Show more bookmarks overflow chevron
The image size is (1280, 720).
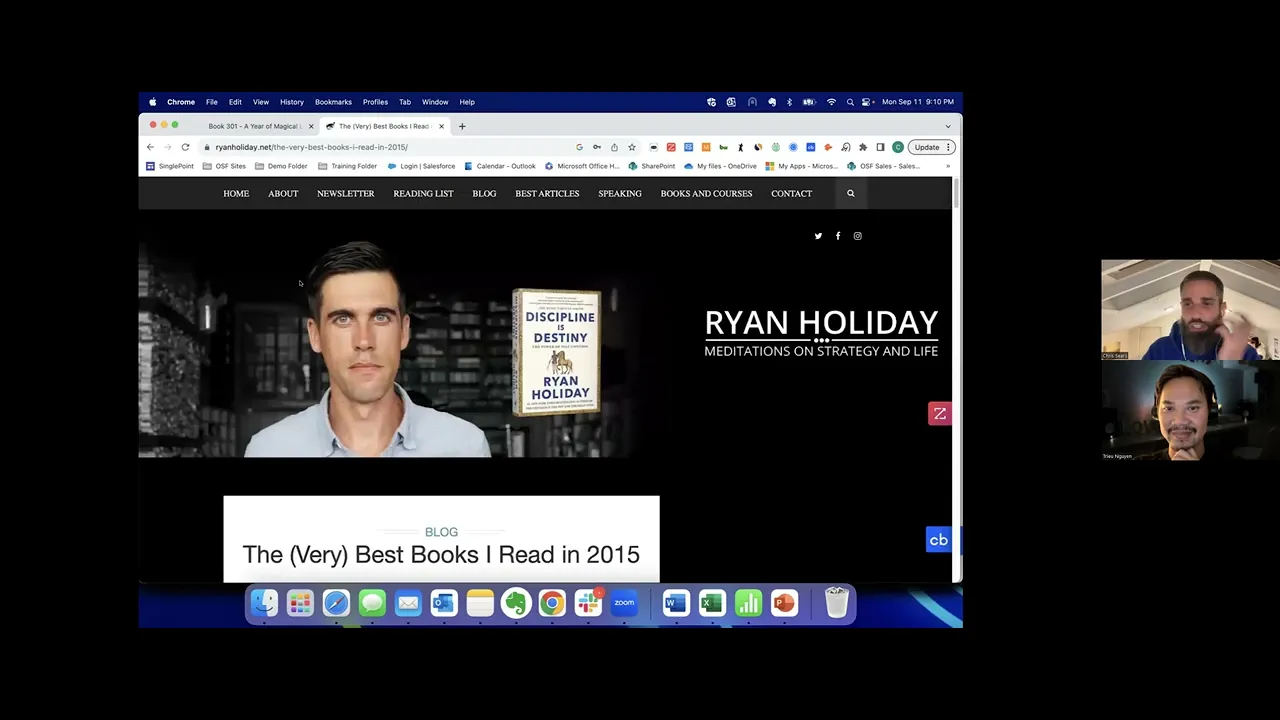pyautogui.click(x=948, y=166)
